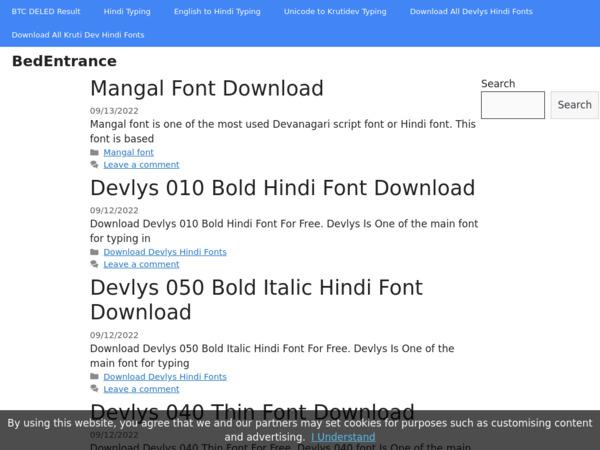Open Devlys 010 Bold Hindi Font Download post

pos(282,188)
